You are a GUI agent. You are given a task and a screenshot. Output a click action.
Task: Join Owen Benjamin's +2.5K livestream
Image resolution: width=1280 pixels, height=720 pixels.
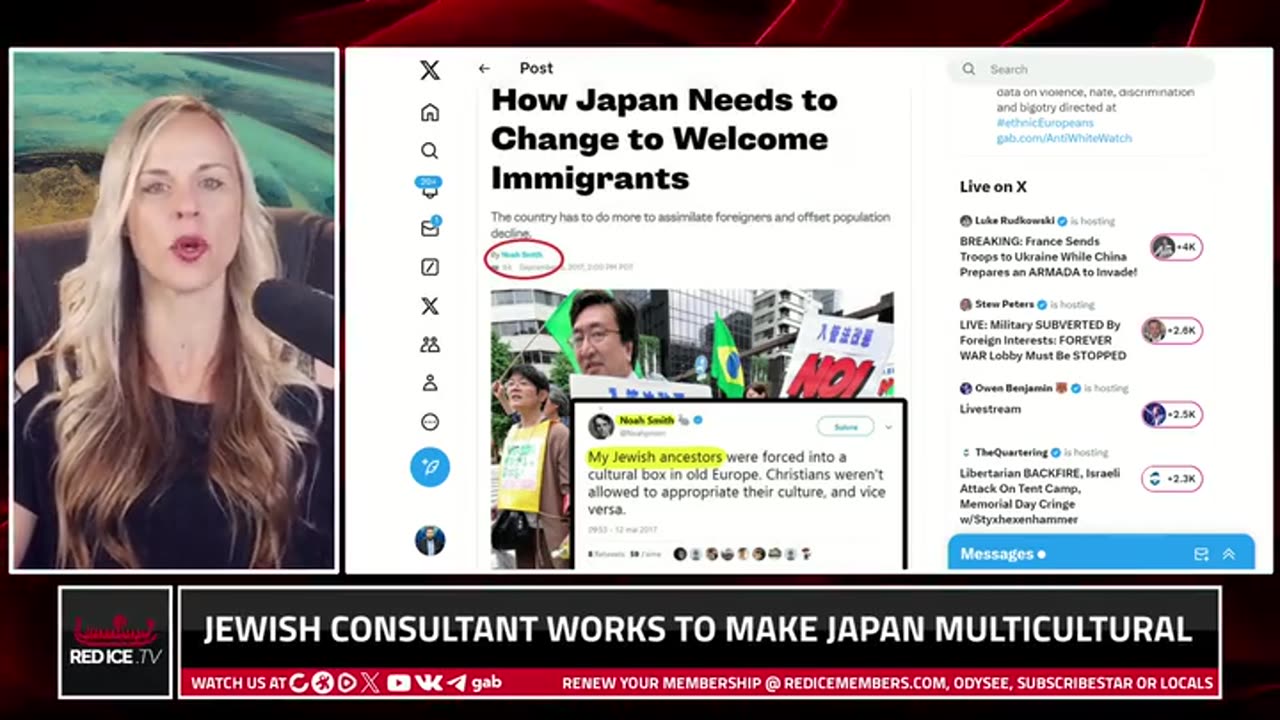[x=1173, y=414]
